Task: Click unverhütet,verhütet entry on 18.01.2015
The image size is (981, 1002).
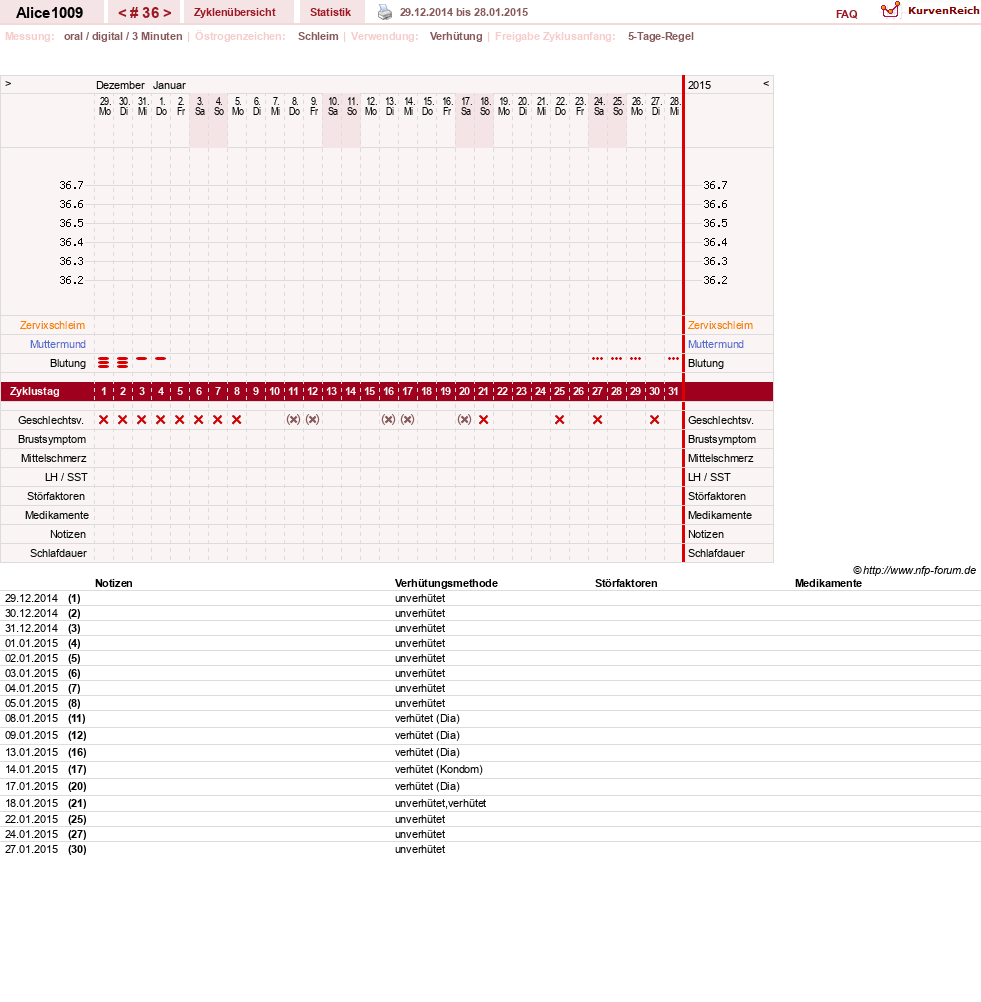Action: [440, 803]
